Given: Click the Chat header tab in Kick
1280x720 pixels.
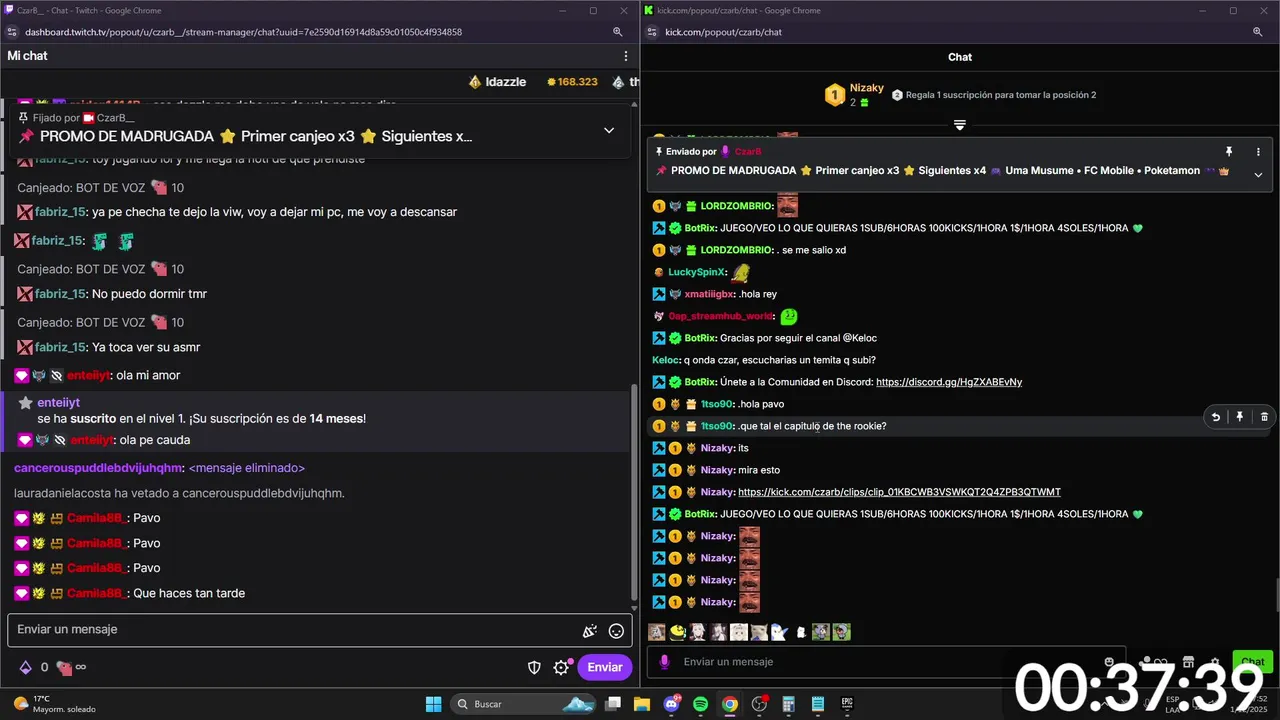Looking at the screenshot, I should tap(960, 57).
